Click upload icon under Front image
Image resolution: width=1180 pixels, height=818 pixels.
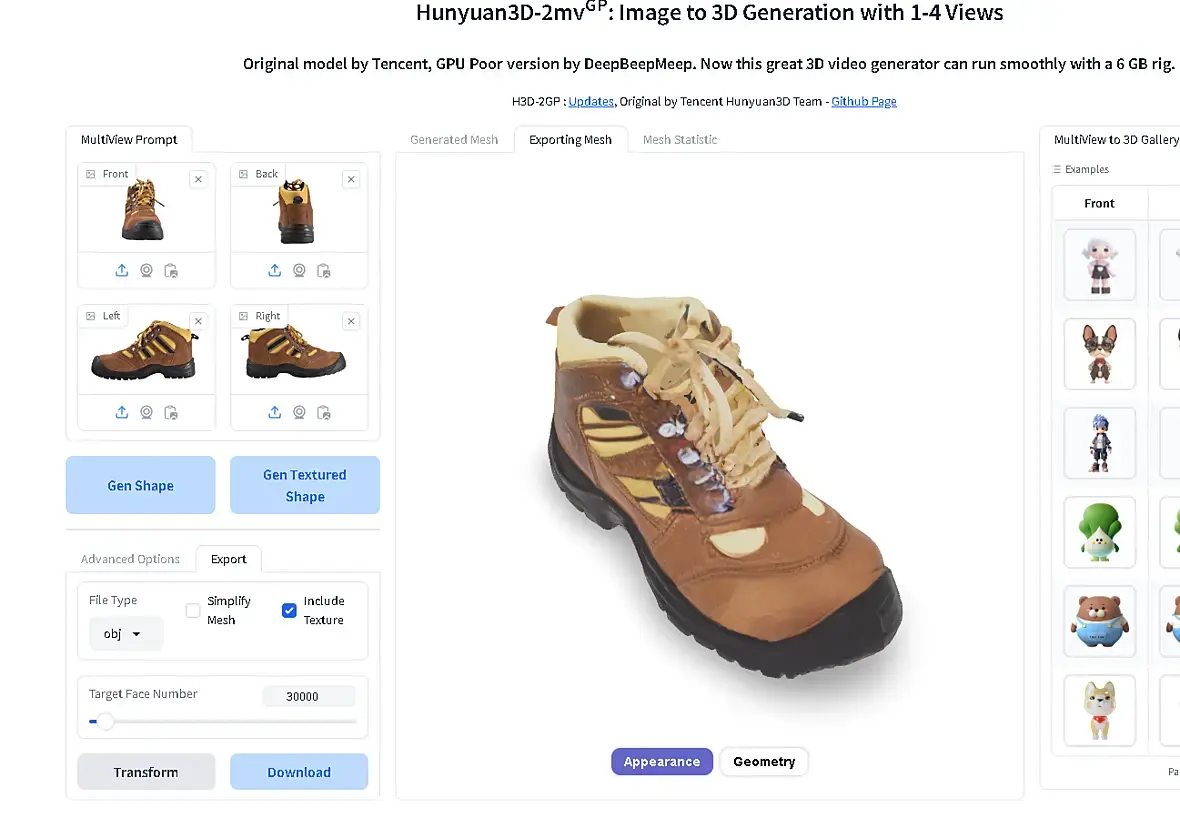pyautogui.click(x=122, y=270)
